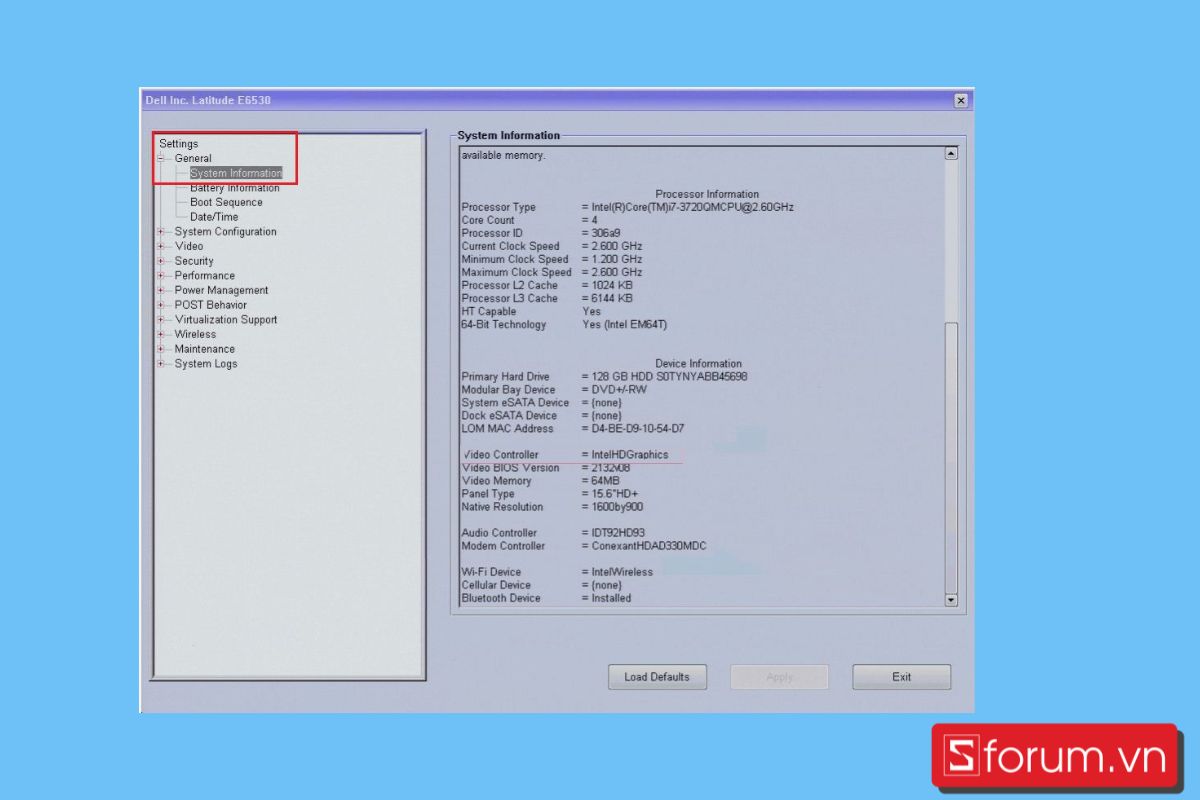Expand the Wireless tree node

160,334
